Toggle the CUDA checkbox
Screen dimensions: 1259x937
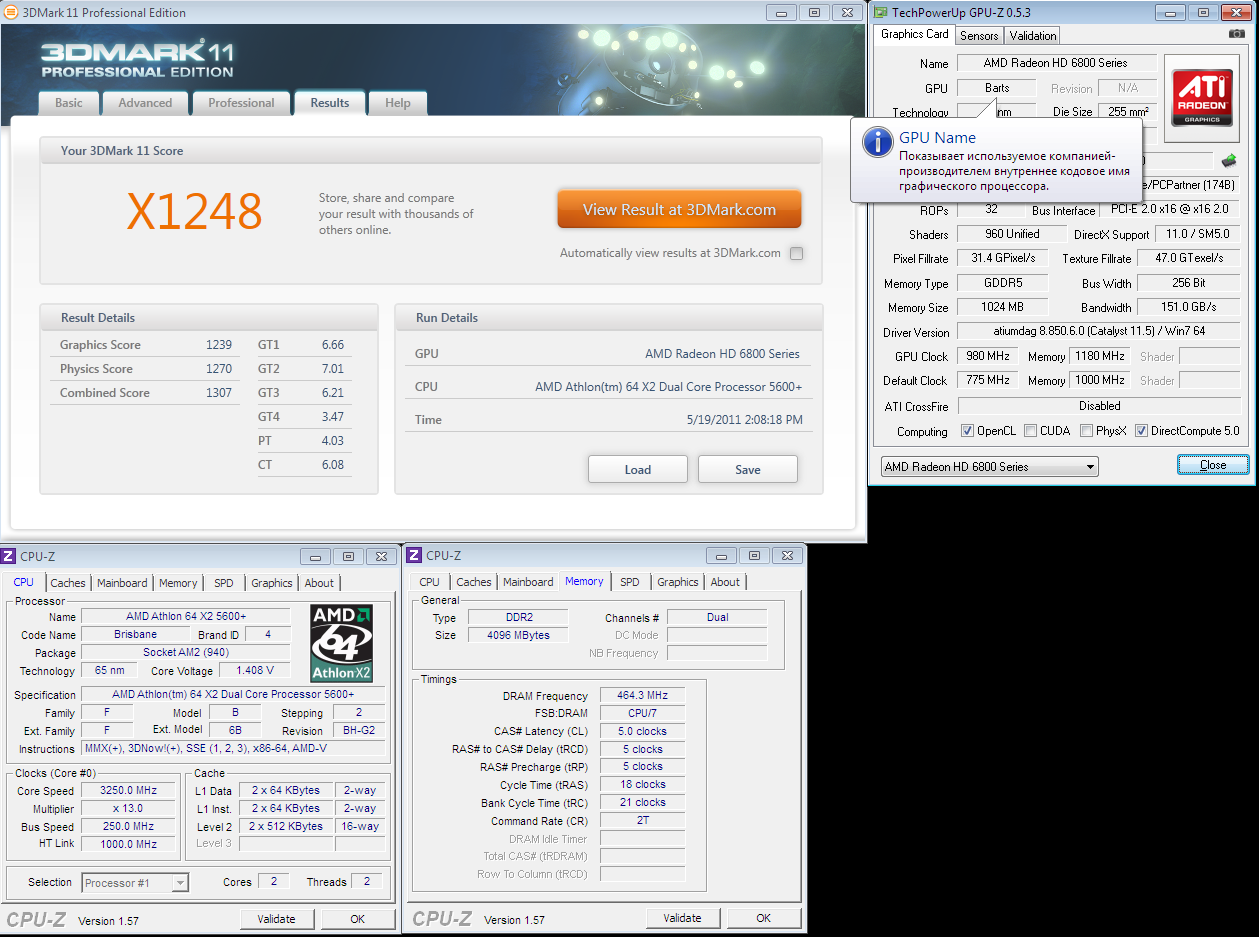click(1030, 431)
